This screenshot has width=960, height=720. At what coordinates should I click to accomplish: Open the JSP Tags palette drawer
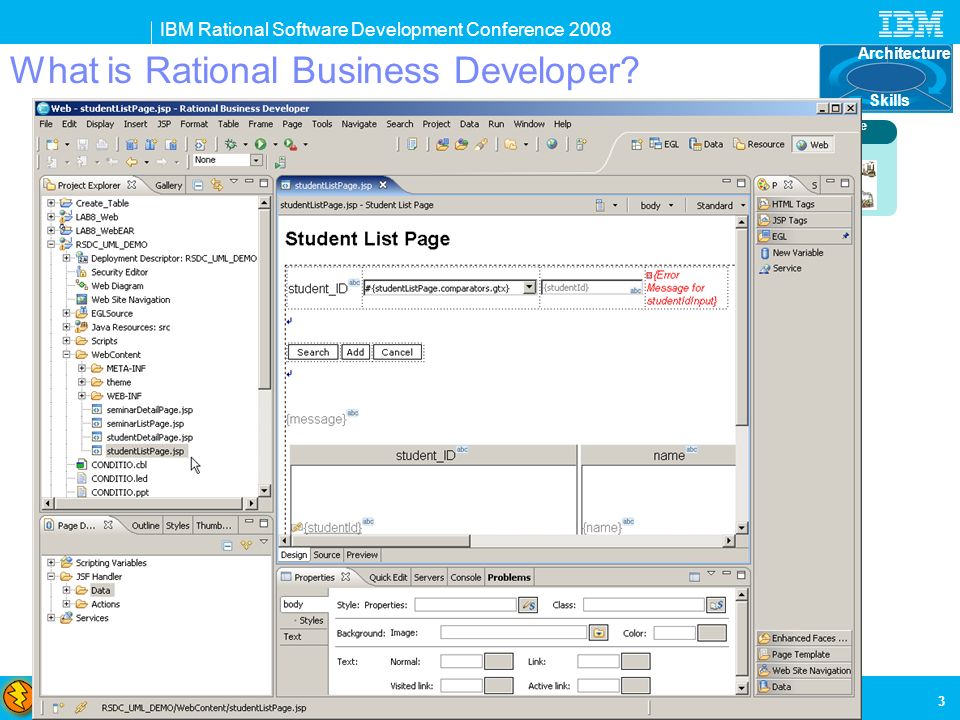804,220
